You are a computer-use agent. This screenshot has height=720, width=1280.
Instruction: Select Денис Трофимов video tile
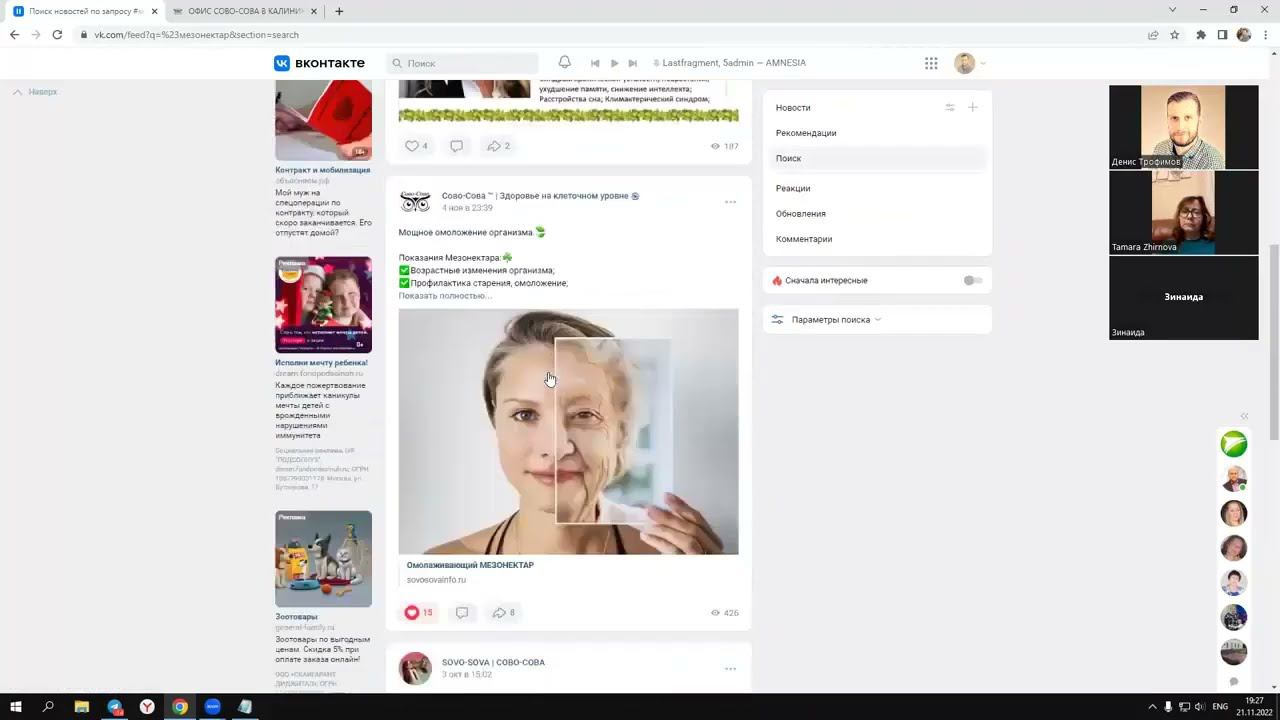[x=1184, y=127]
